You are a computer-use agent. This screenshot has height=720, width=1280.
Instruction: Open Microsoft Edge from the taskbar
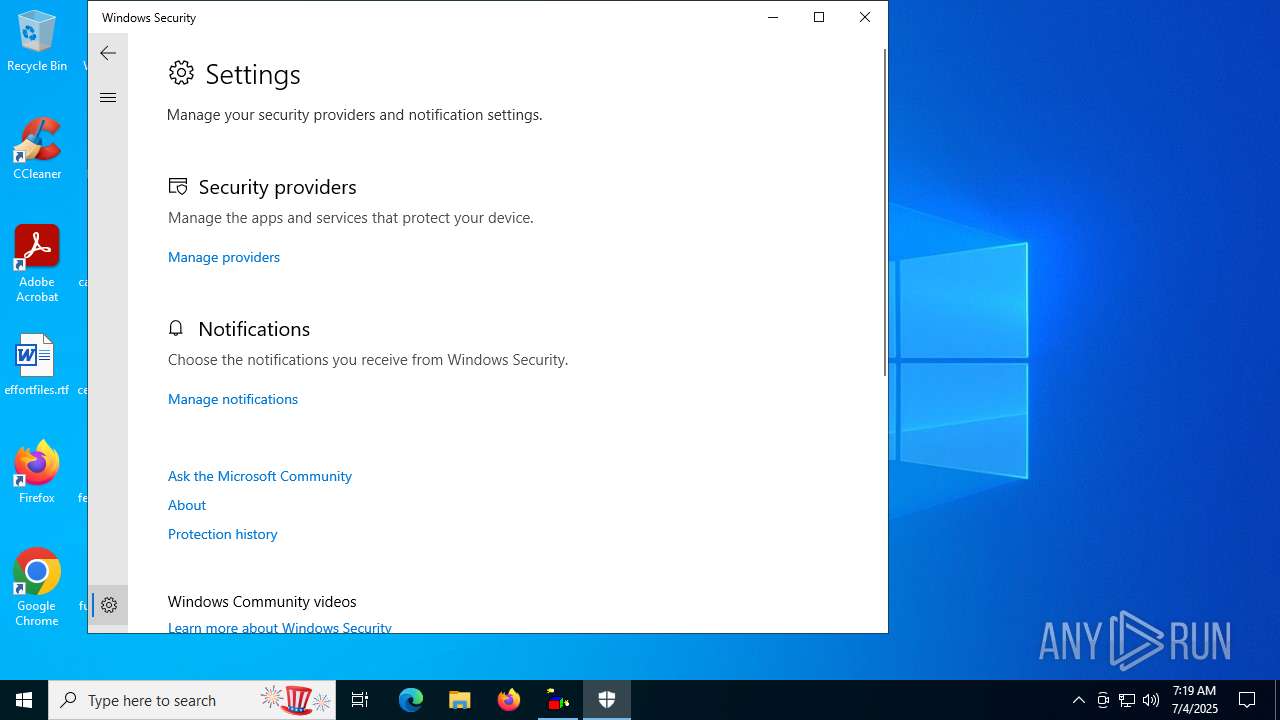[411, 700]
